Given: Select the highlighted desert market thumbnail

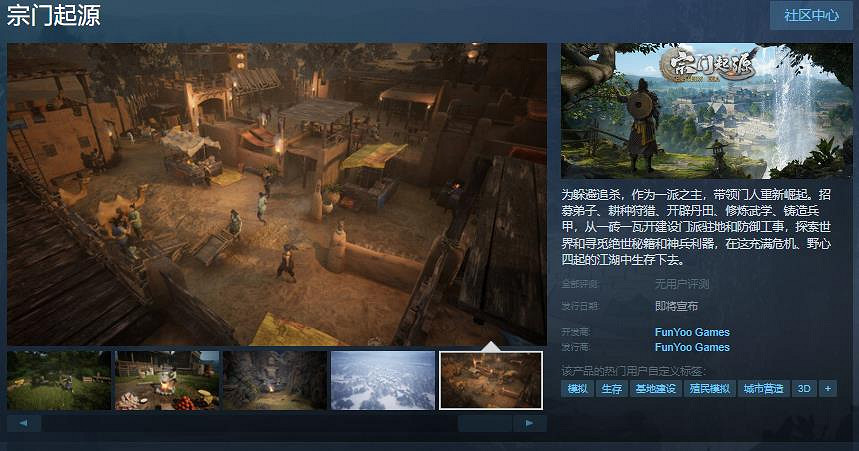Looking at the screenshot, I should coord(491,381).
